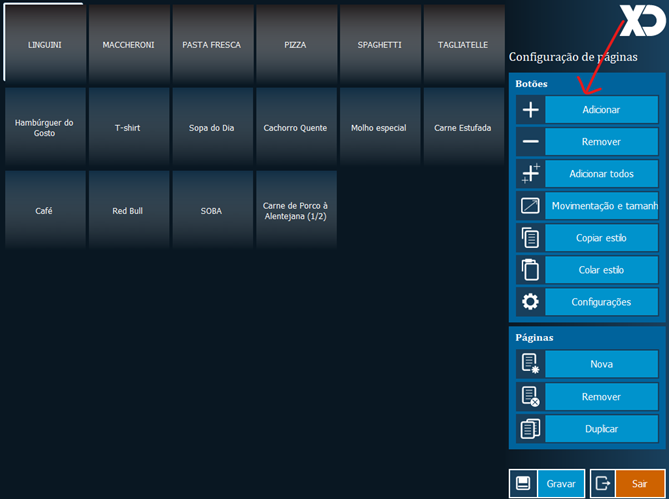Open the TAGLIATELLE category tab

click(463, 45)
